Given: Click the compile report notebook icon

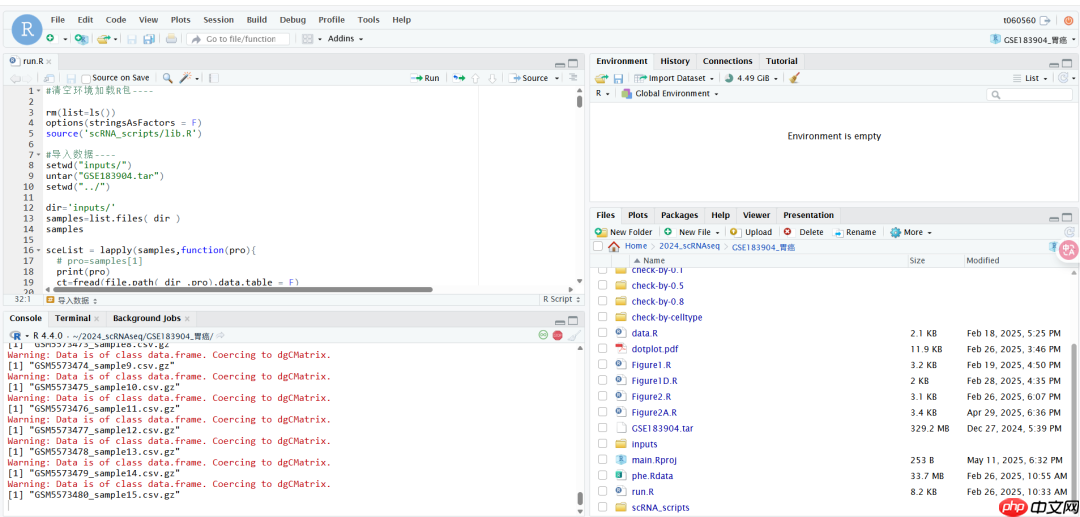Looking at the screenshot, I should 214,78.
